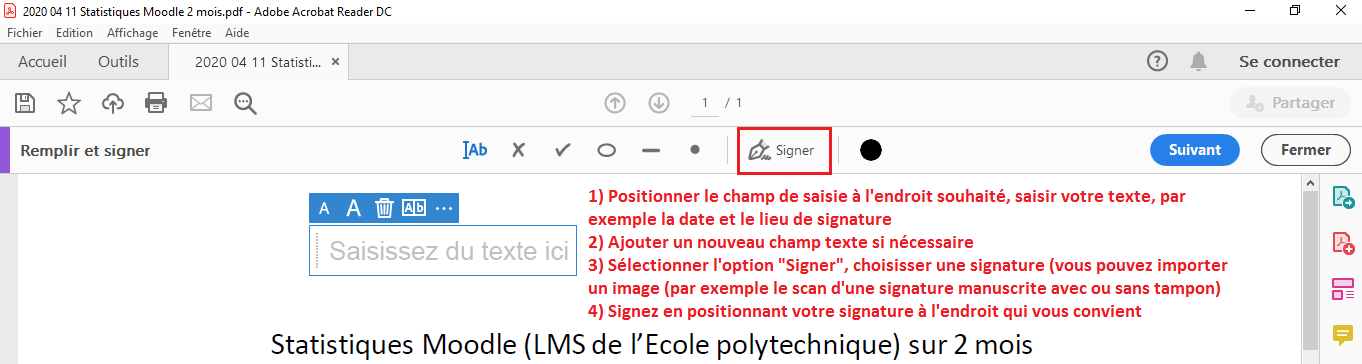1362x364 pixels.
Task: Select the cross mark tool
Action: pyautogui.click(x=518, y=150)
